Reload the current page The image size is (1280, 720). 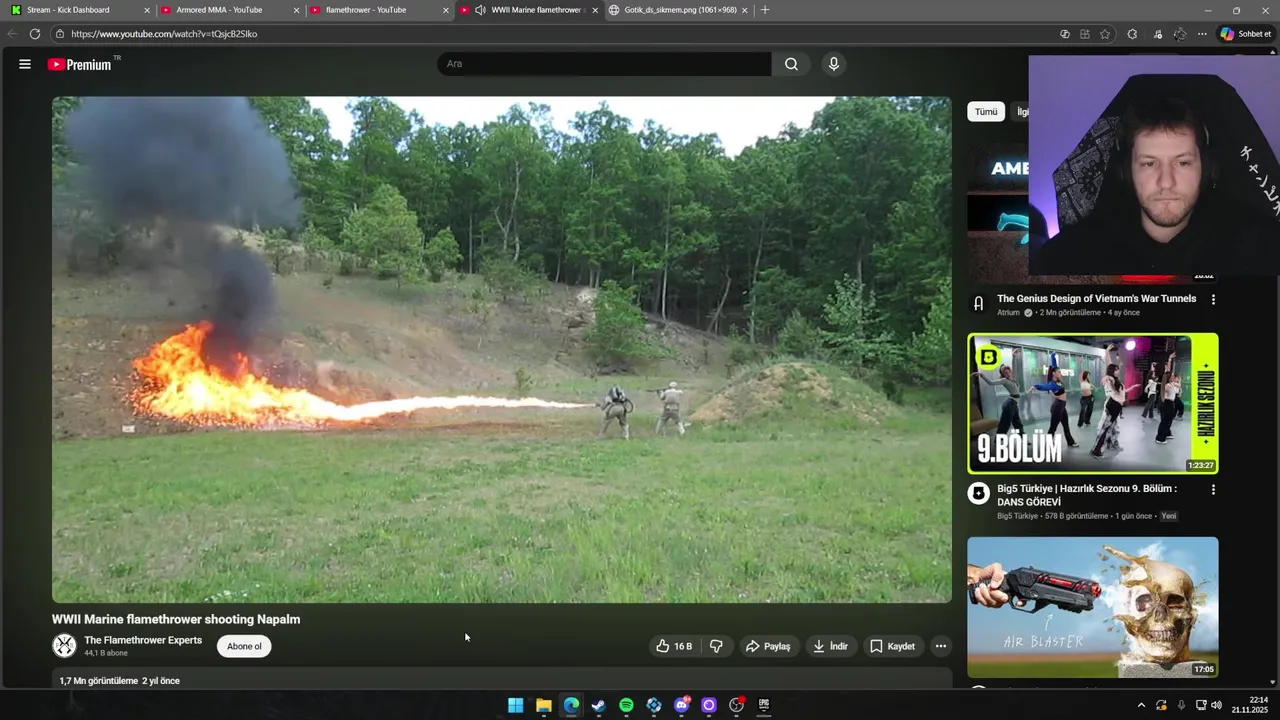pyautogui.click(x=34, y=34)
